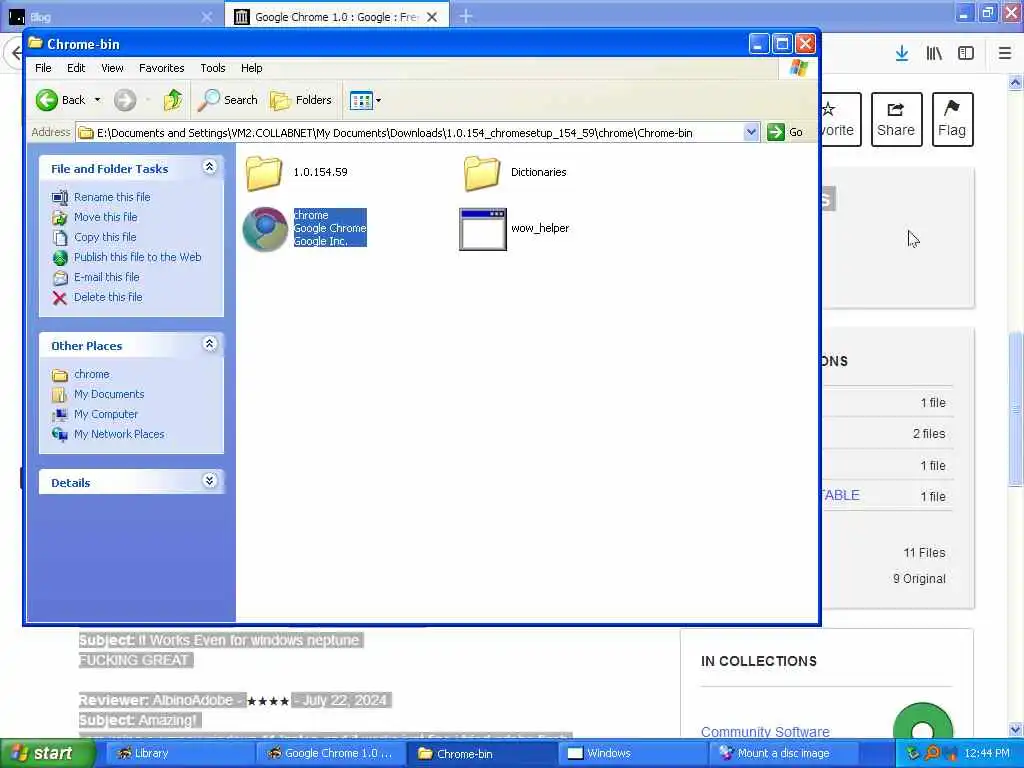Select the wow_helper executable icon

tap(483, 229)
